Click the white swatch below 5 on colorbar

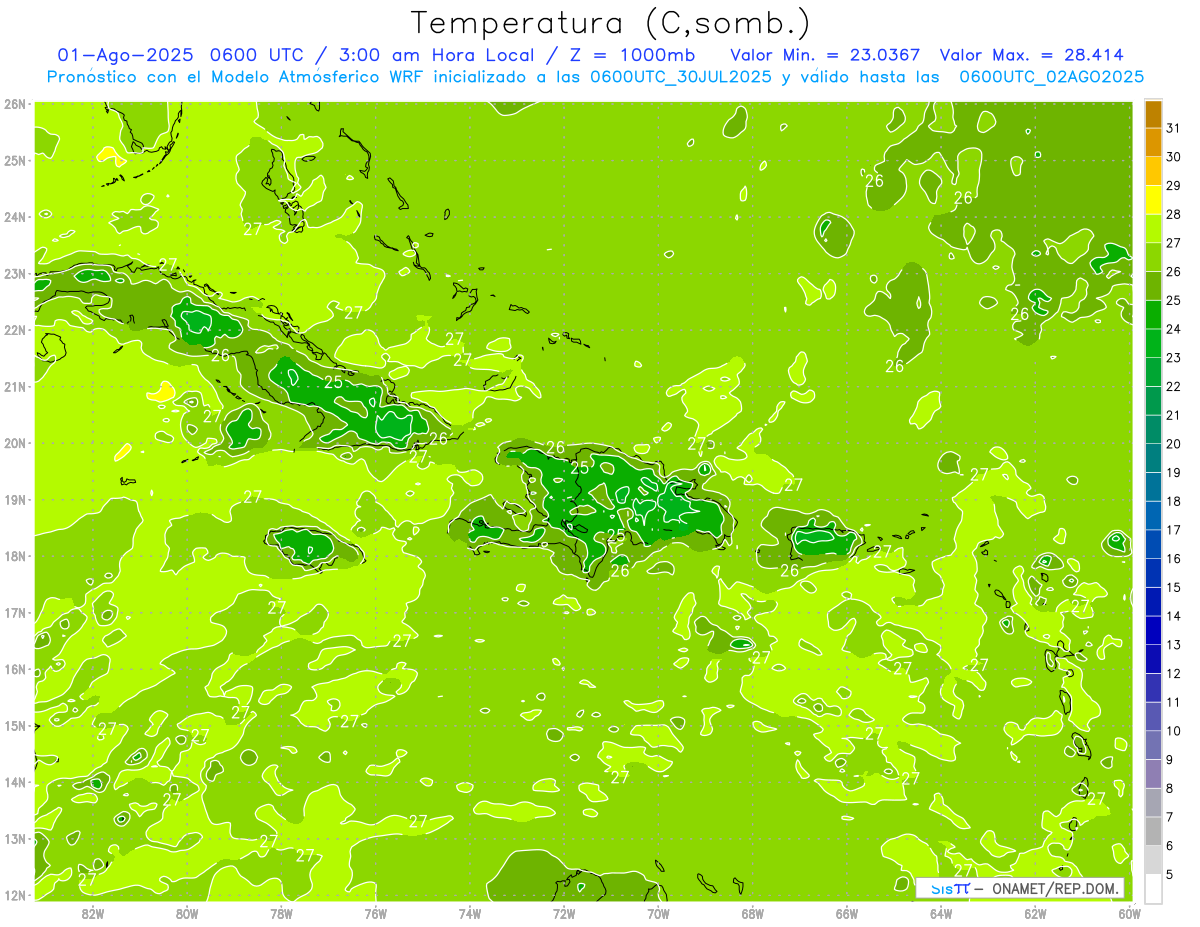point(1153,888)
